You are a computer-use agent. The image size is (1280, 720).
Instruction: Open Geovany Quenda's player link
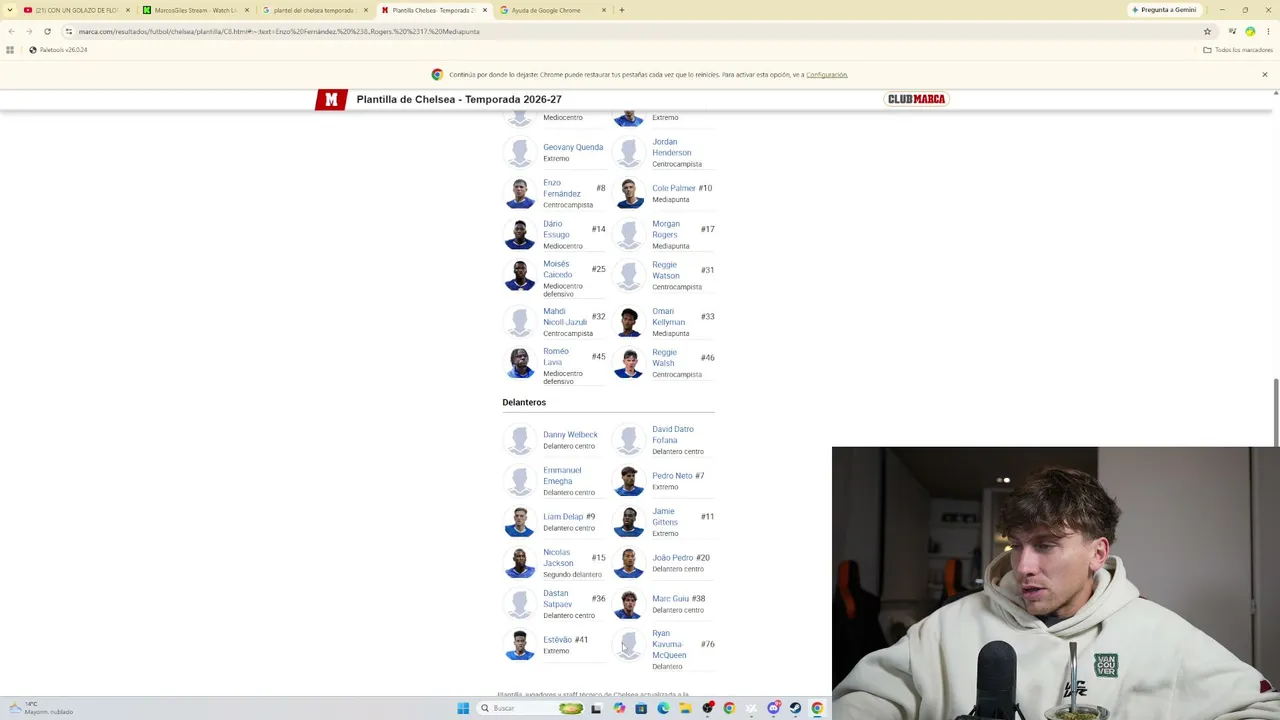coord(573,147)
